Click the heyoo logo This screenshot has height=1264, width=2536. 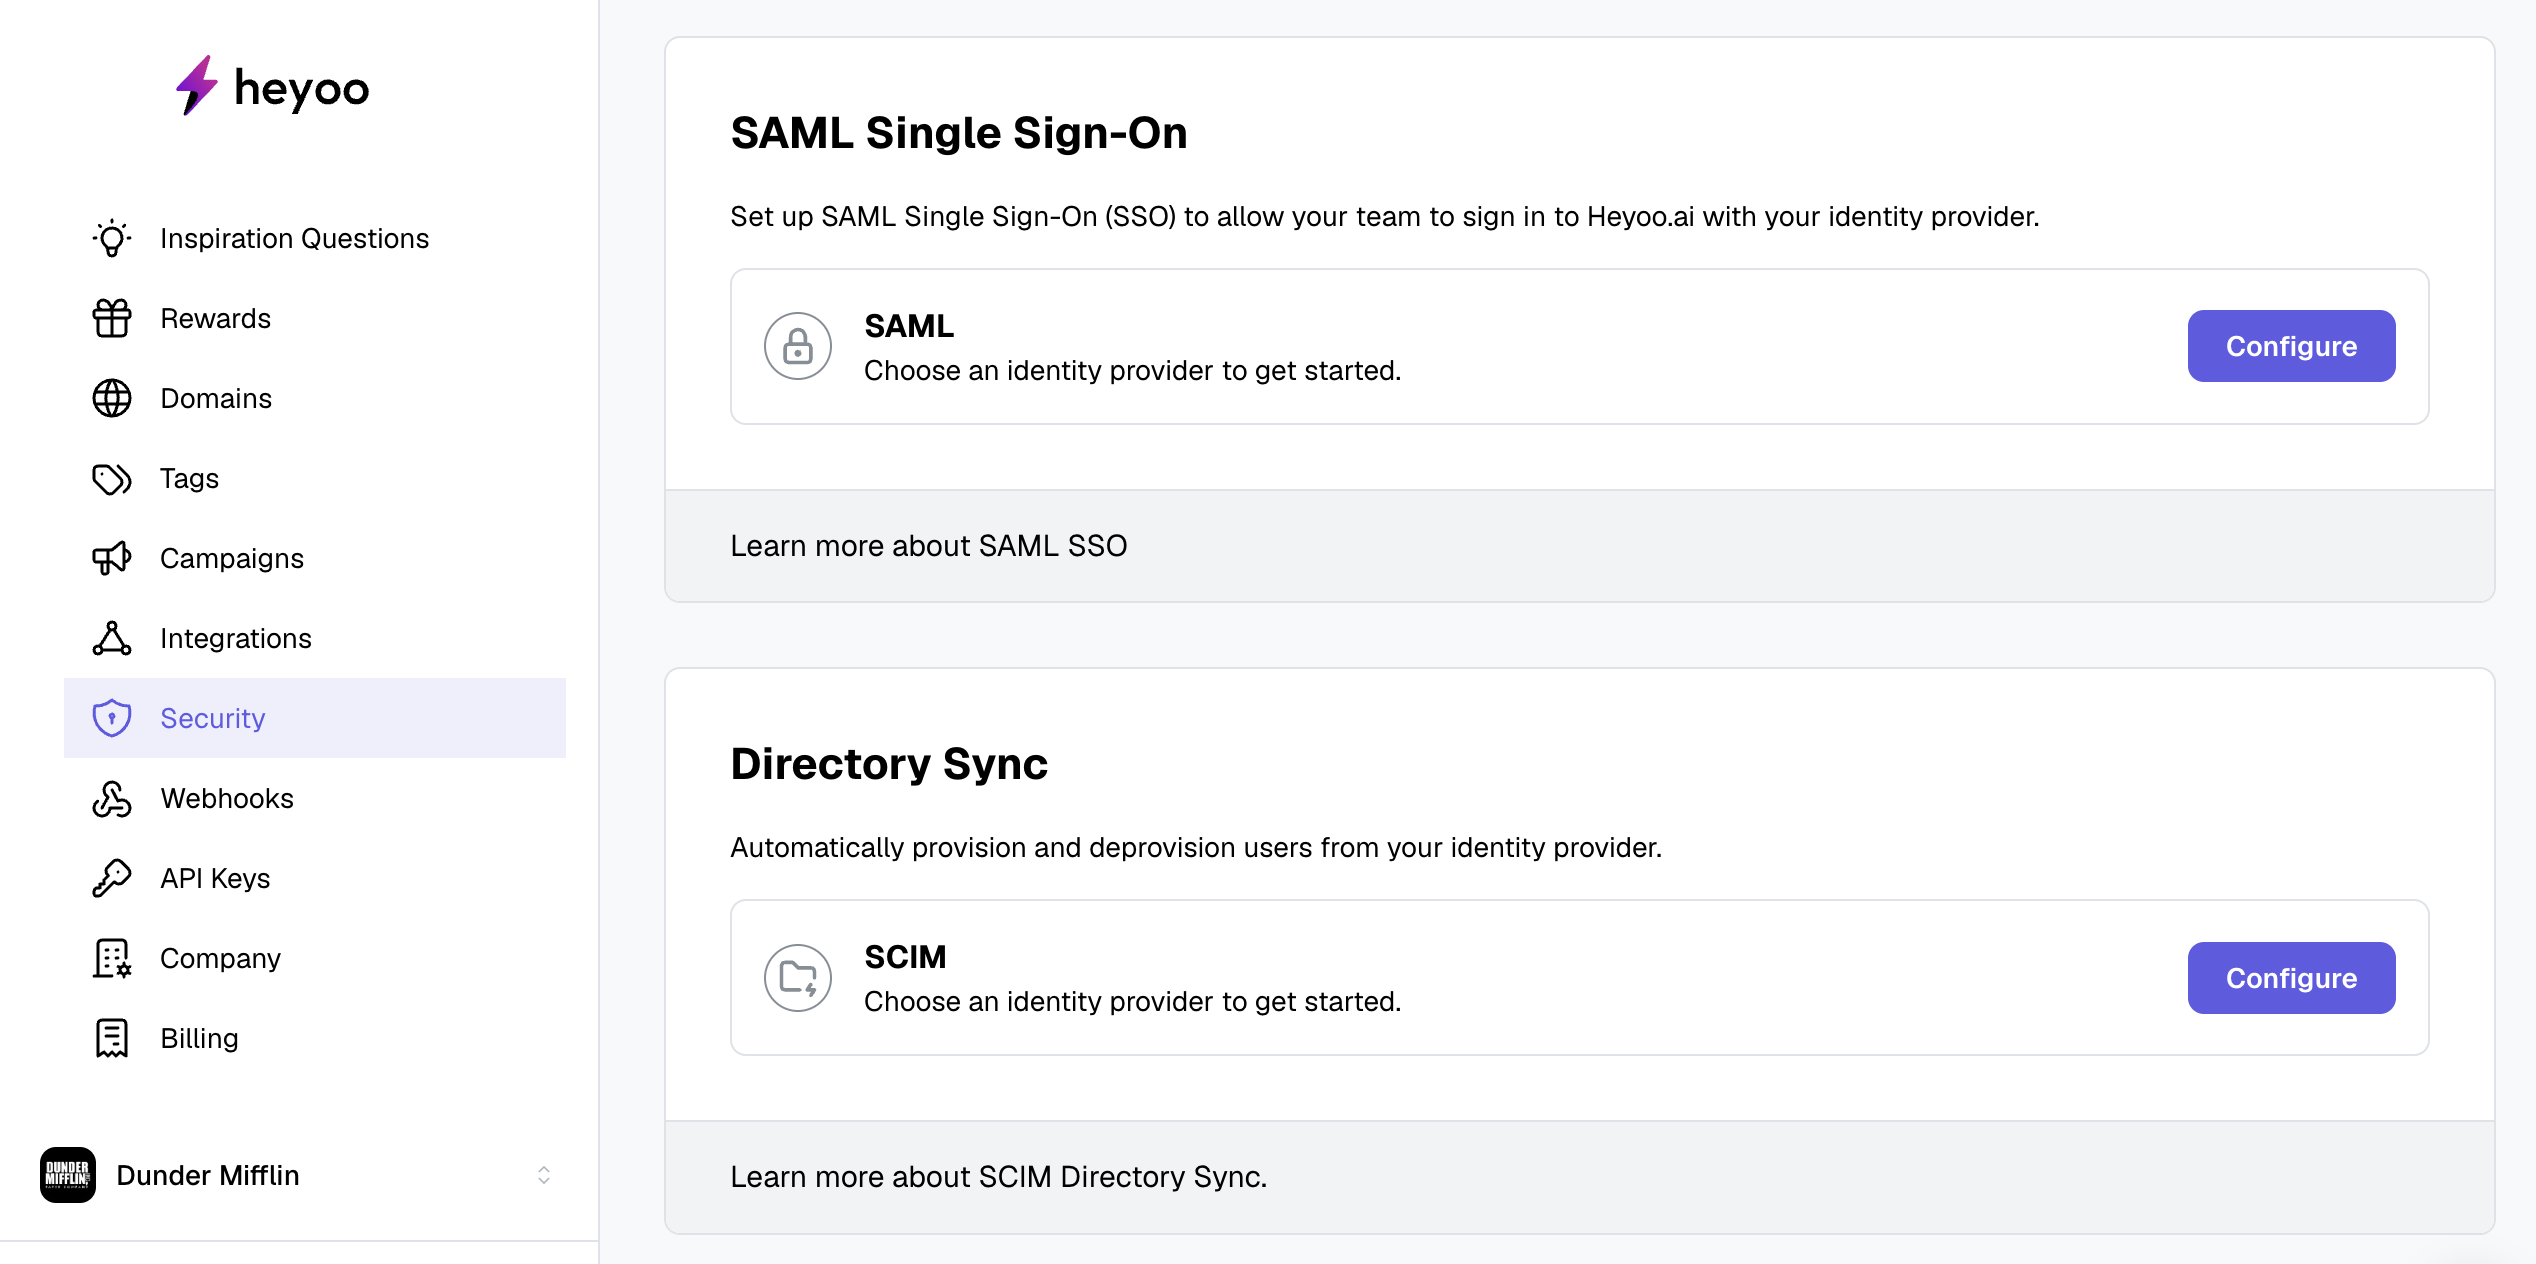(x=272, y=87)
